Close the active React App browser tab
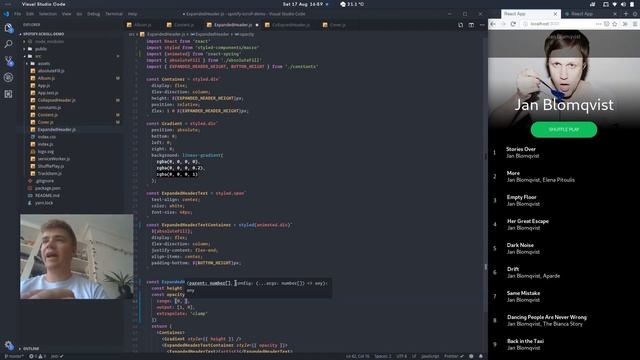Viewport: 640px width, 360px height. pyautogui.click(x=555, y=14)
